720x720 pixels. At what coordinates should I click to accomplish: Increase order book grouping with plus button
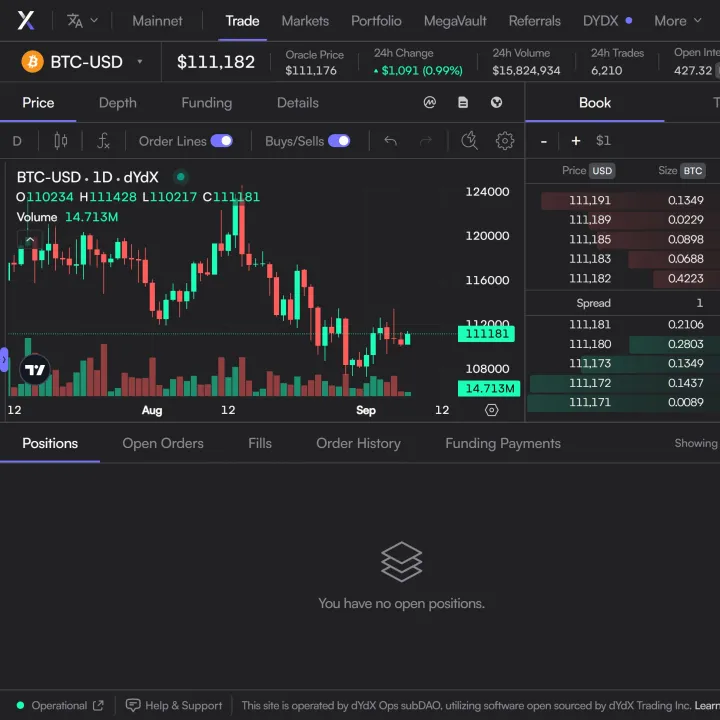576,141
